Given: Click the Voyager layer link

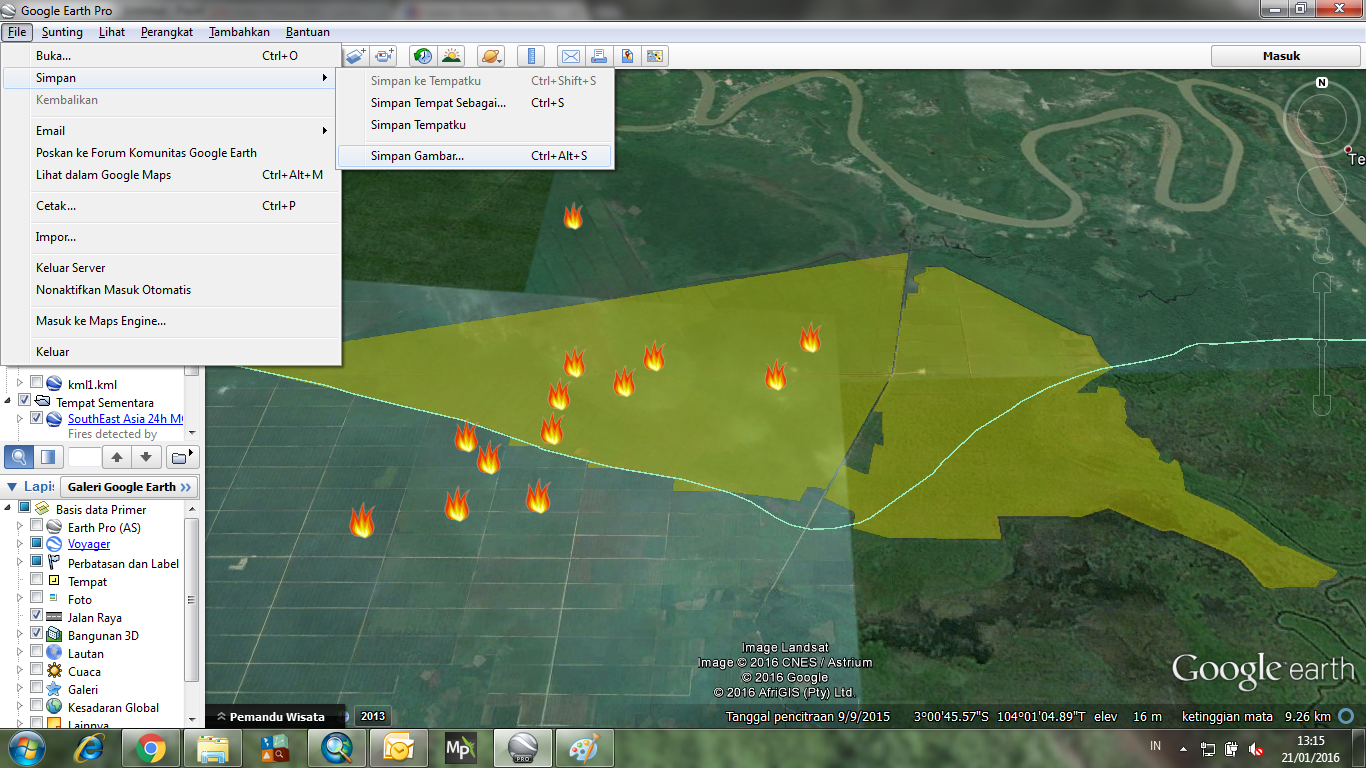Looking at the screenshot, I should click(x=89, y=544).
